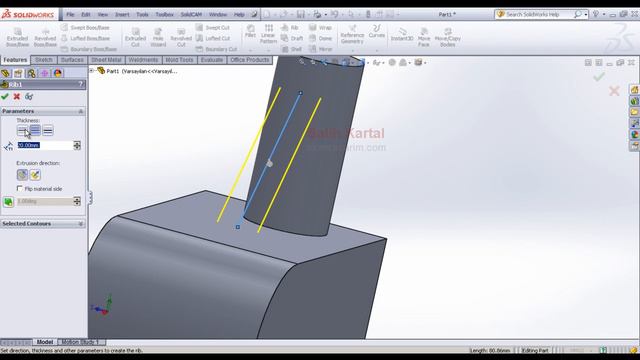The image size is (640, 360).
Task: Set extrusion direction Normal to Sketch
Action: [x=35, y=175]
